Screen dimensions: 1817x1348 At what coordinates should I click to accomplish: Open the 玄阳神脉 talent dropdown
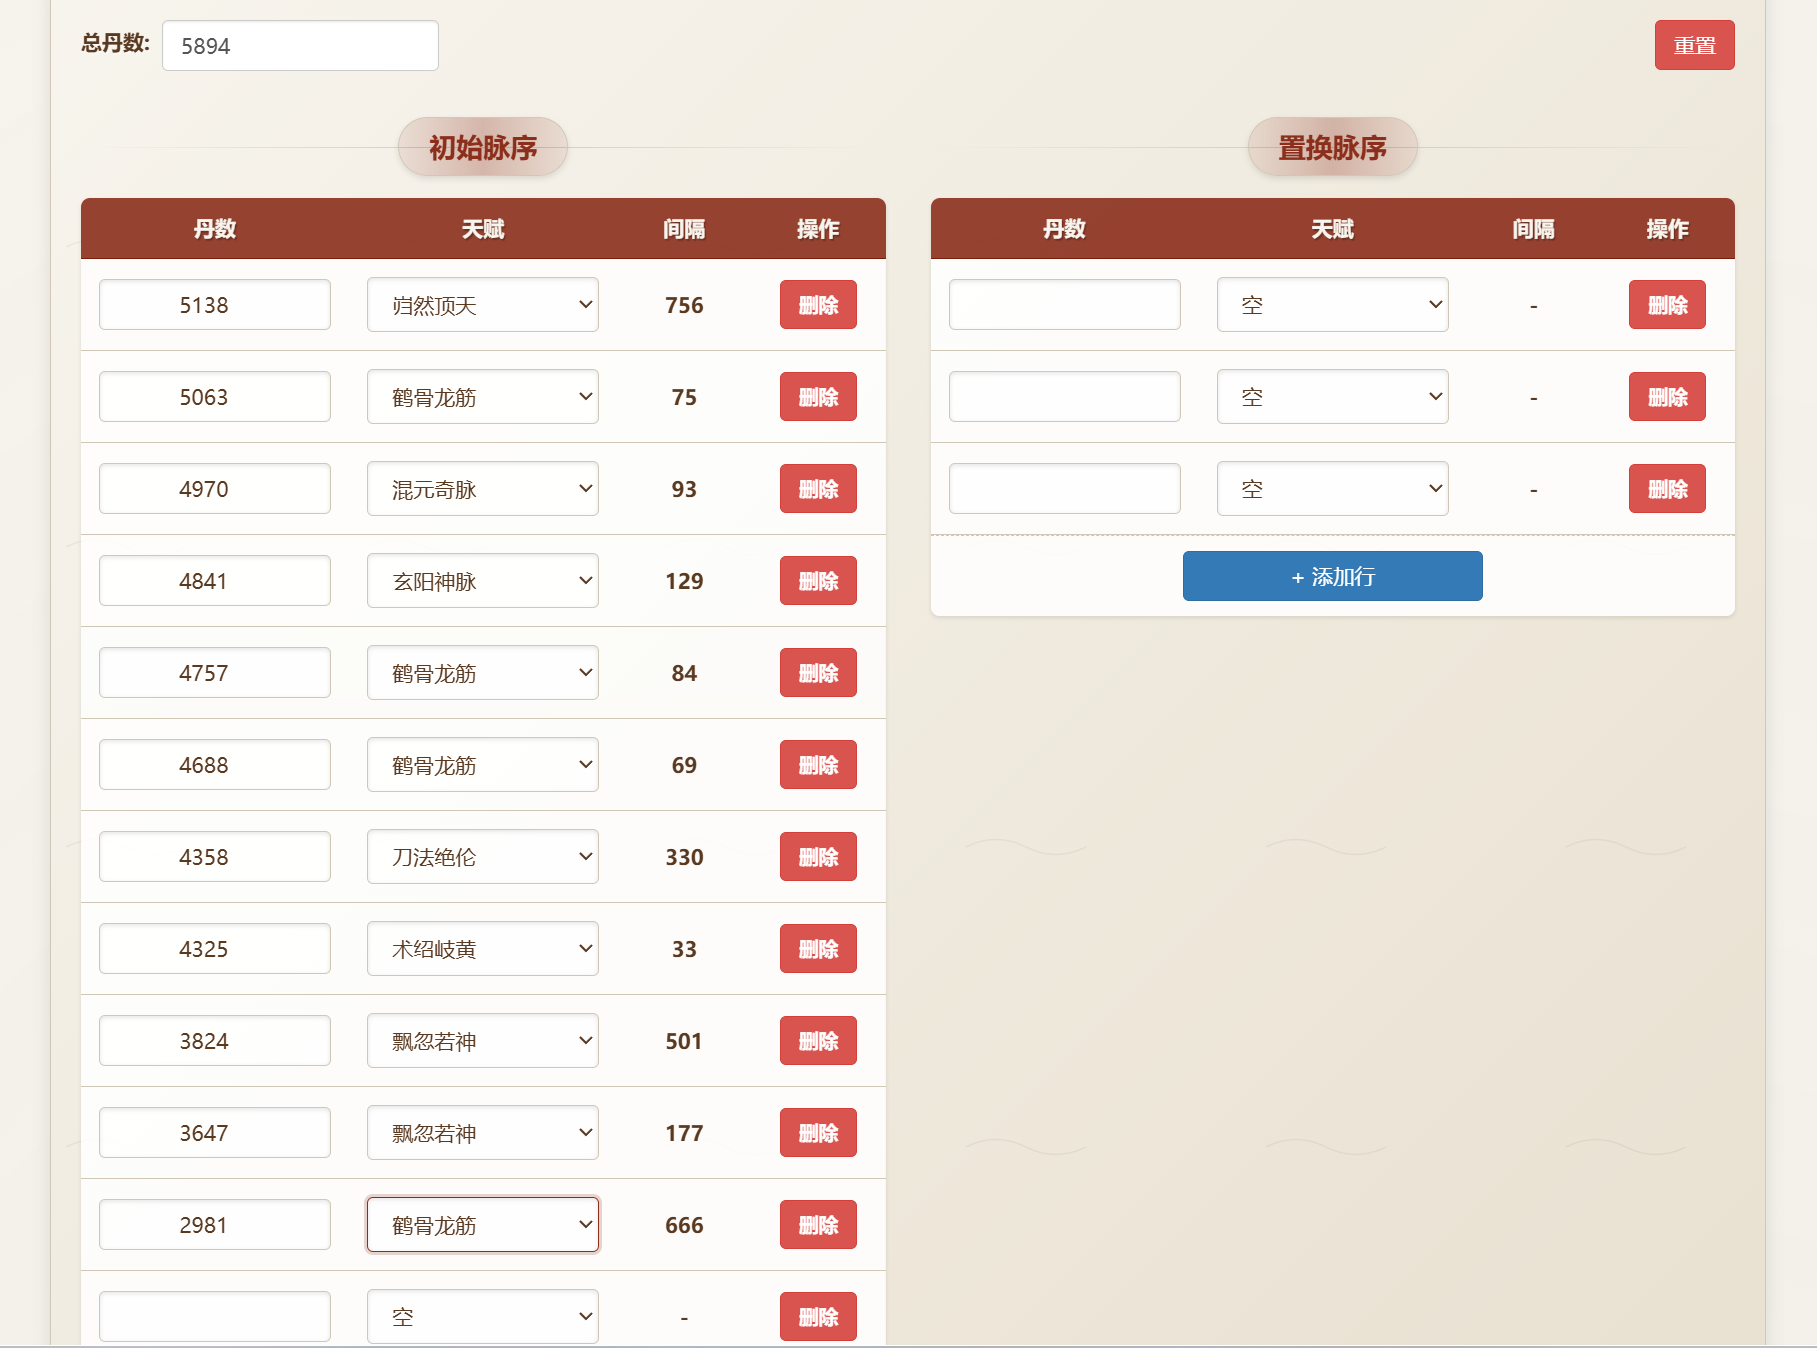(x=482, y=581)
